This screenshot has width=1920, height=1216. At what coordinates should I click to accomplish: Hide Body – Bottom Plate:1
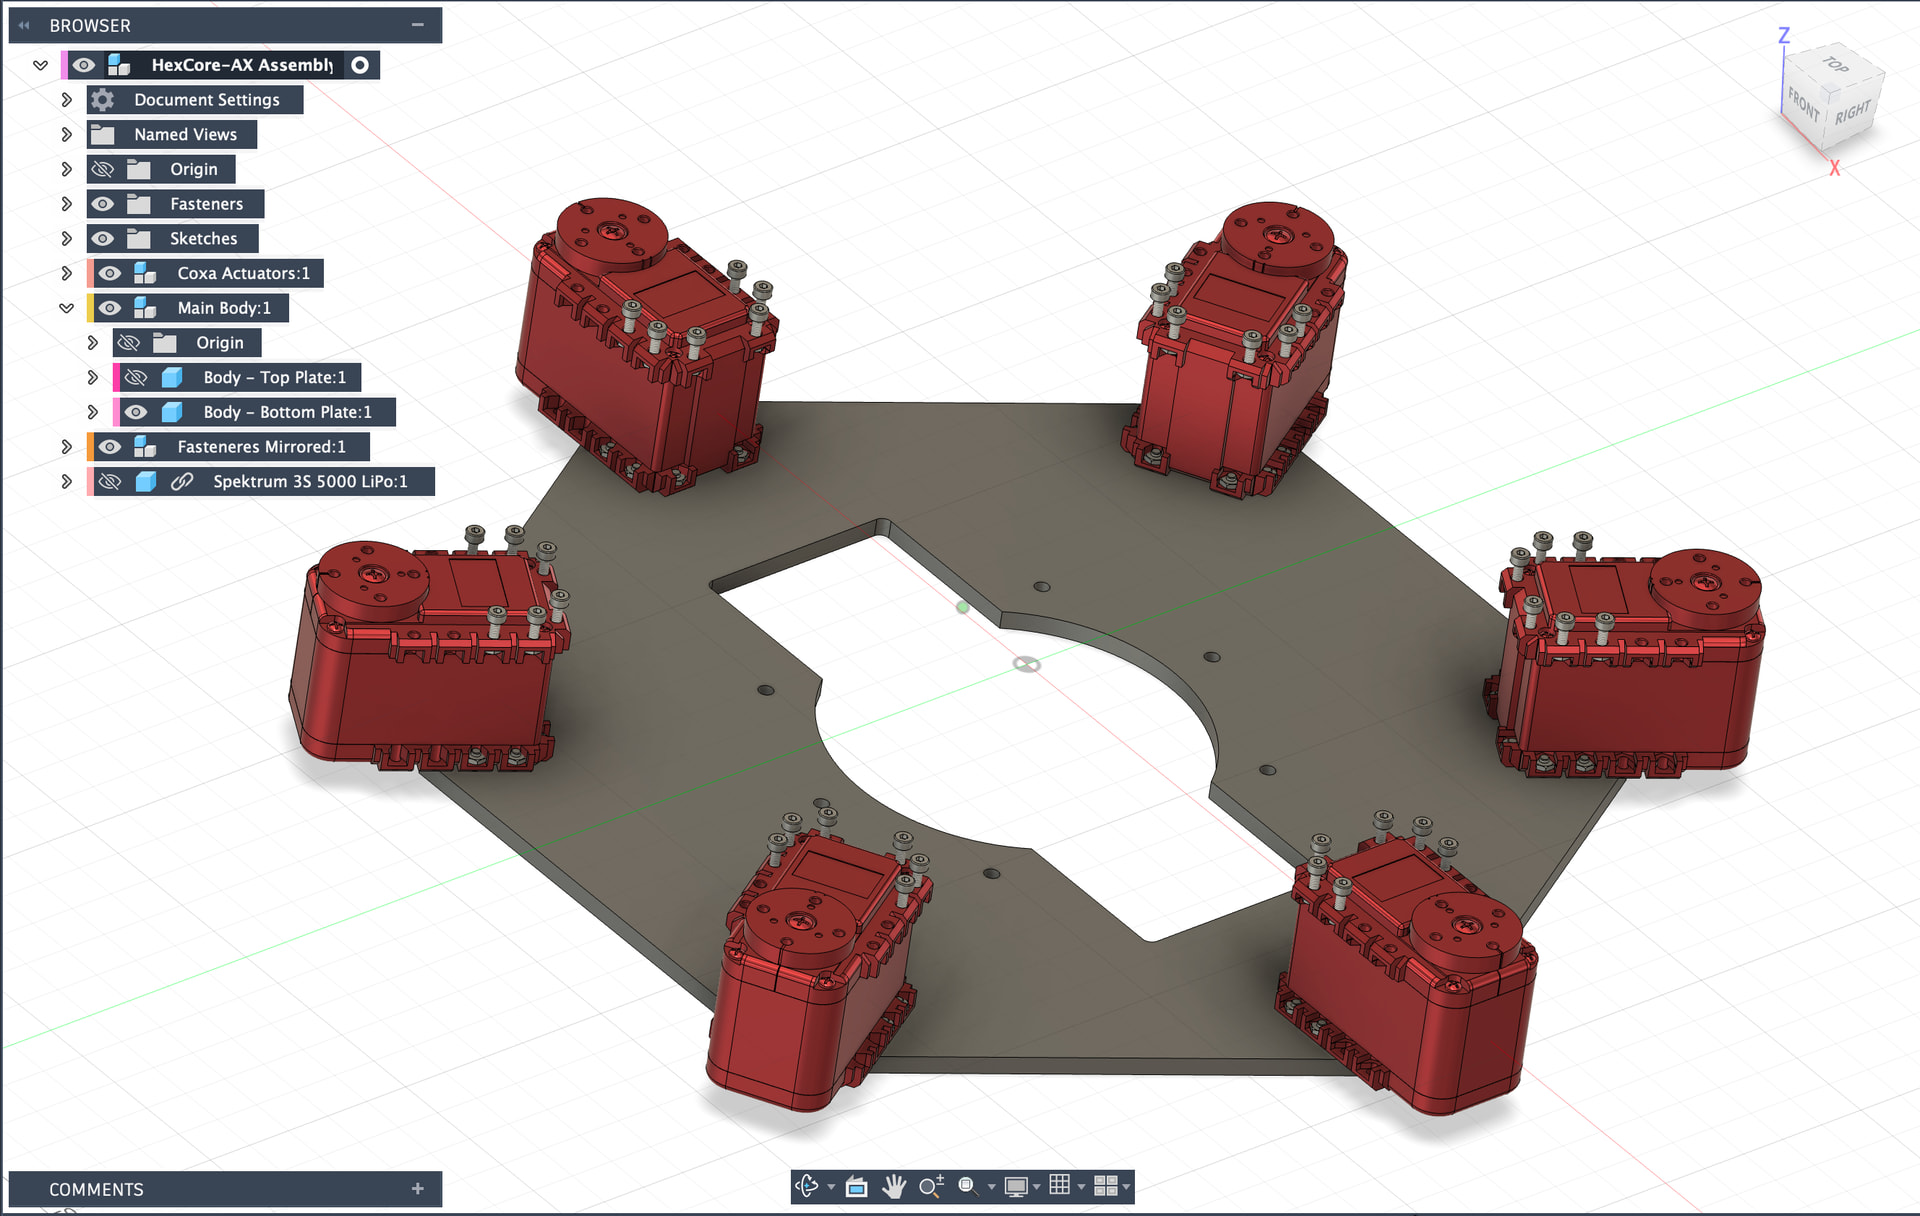pos(136,412)
